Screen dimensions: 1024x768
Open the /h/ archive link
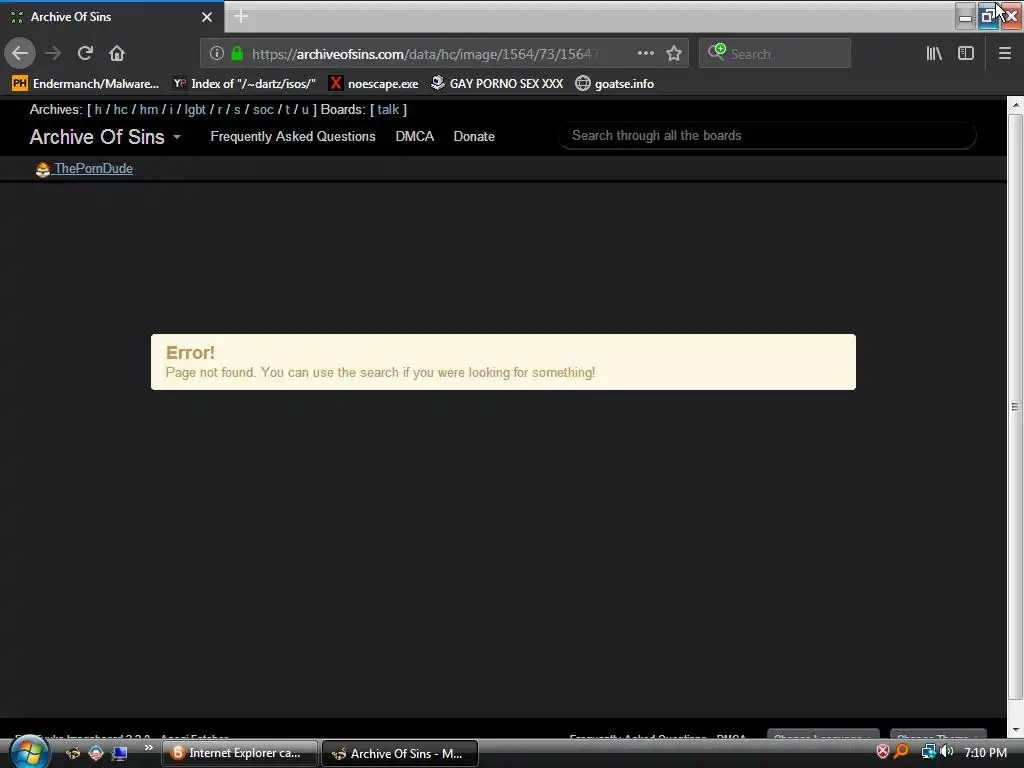coord(98,110)
